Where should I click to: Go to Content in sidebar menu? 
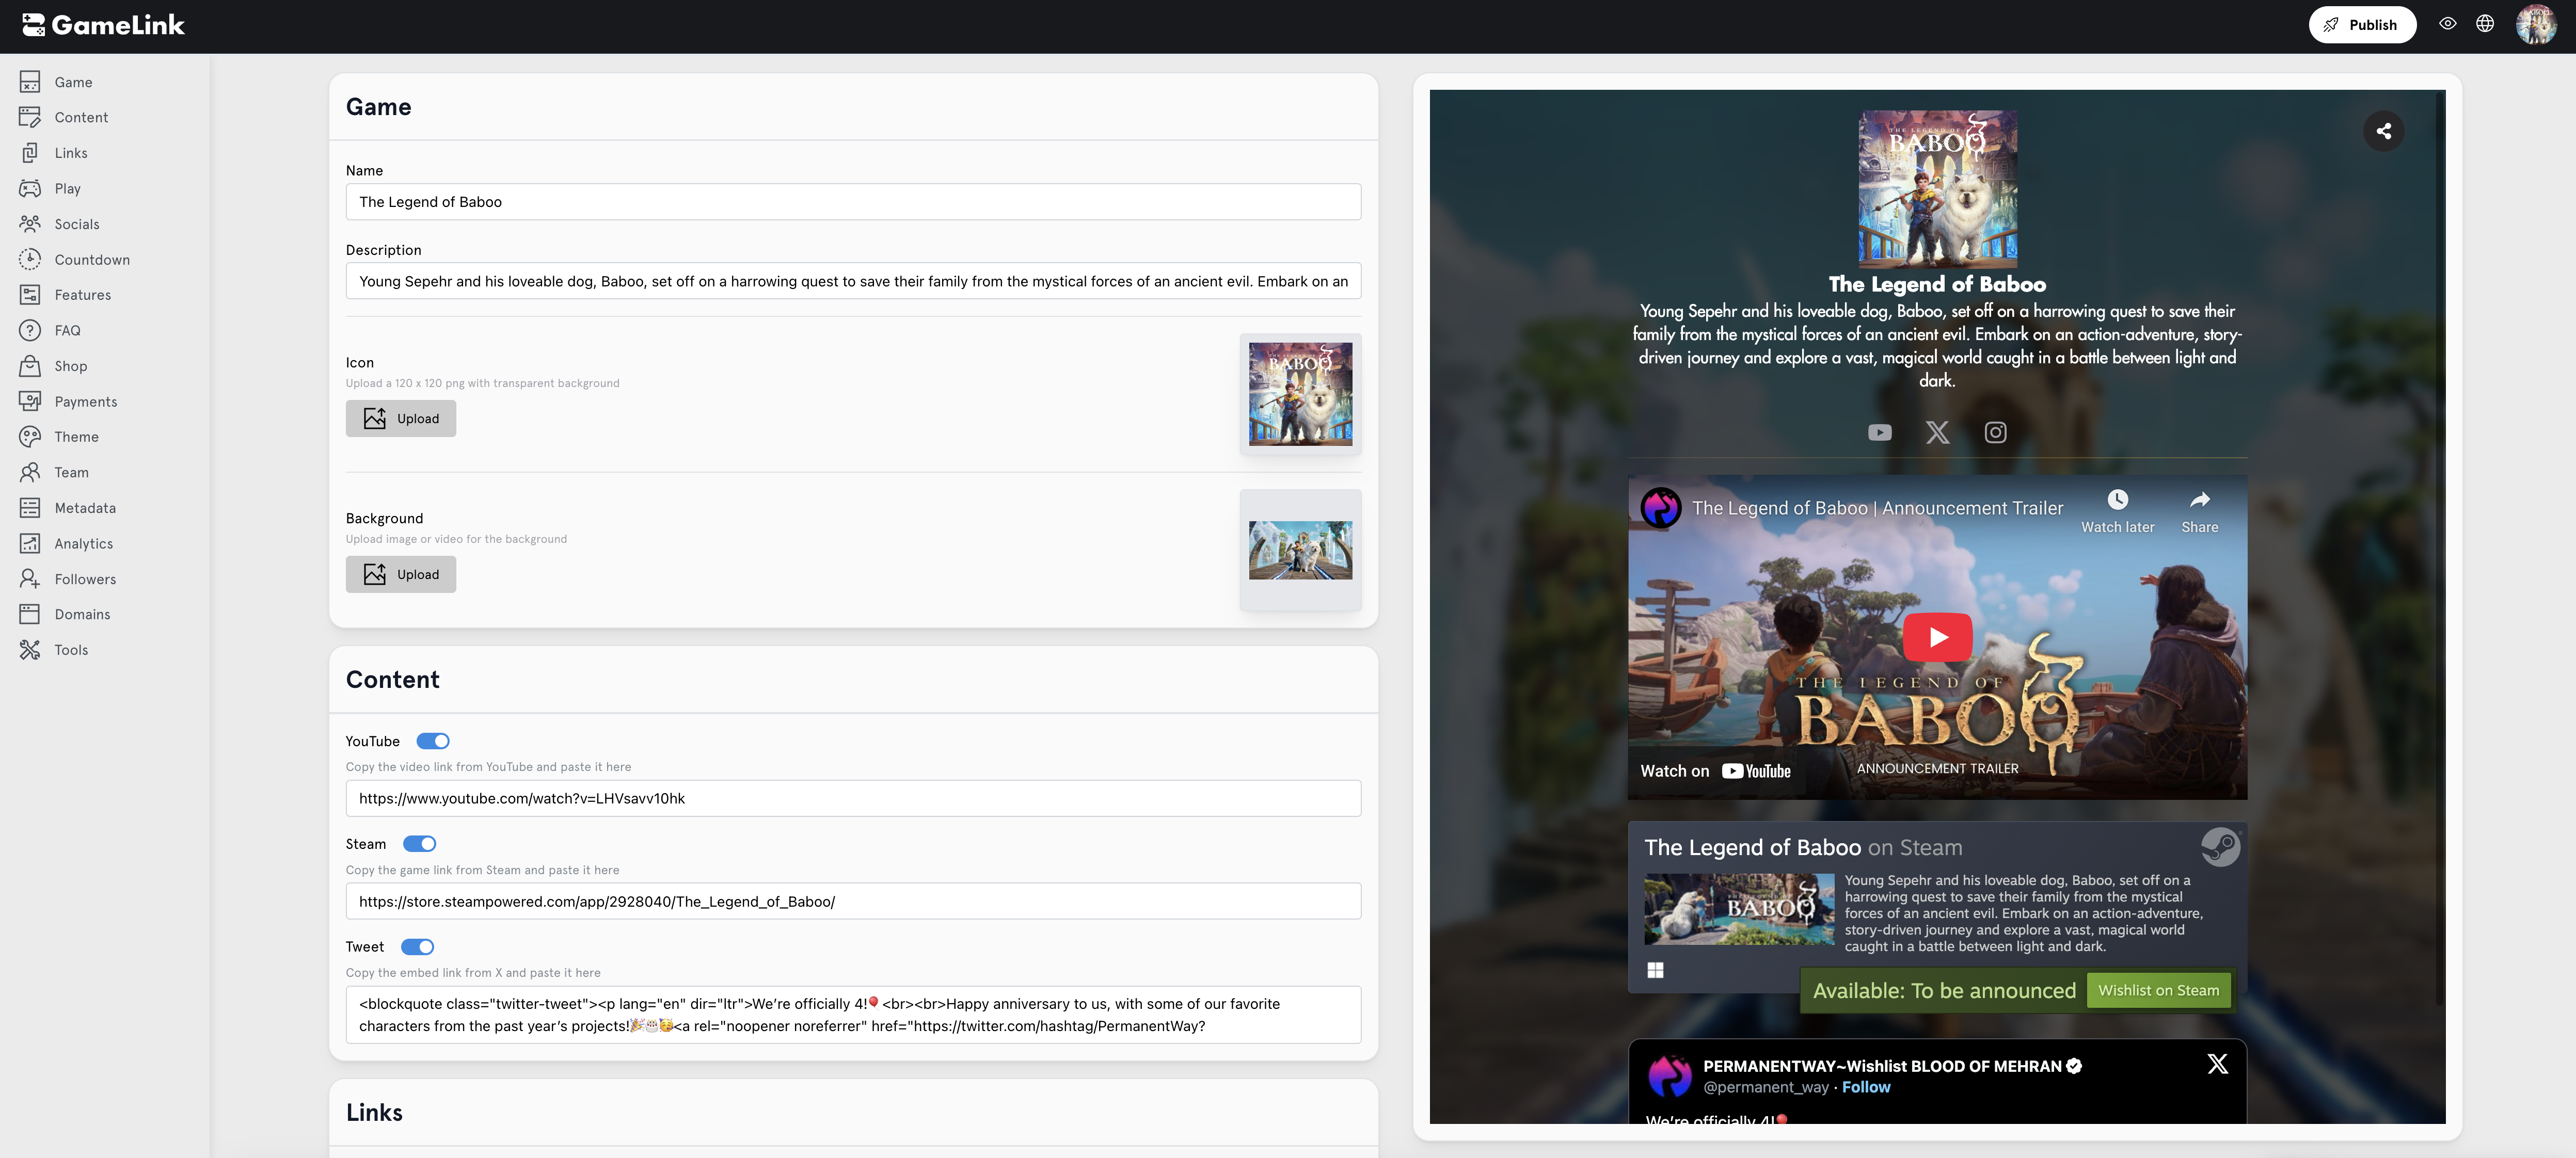pyautogui.click(x=81, y=117)
